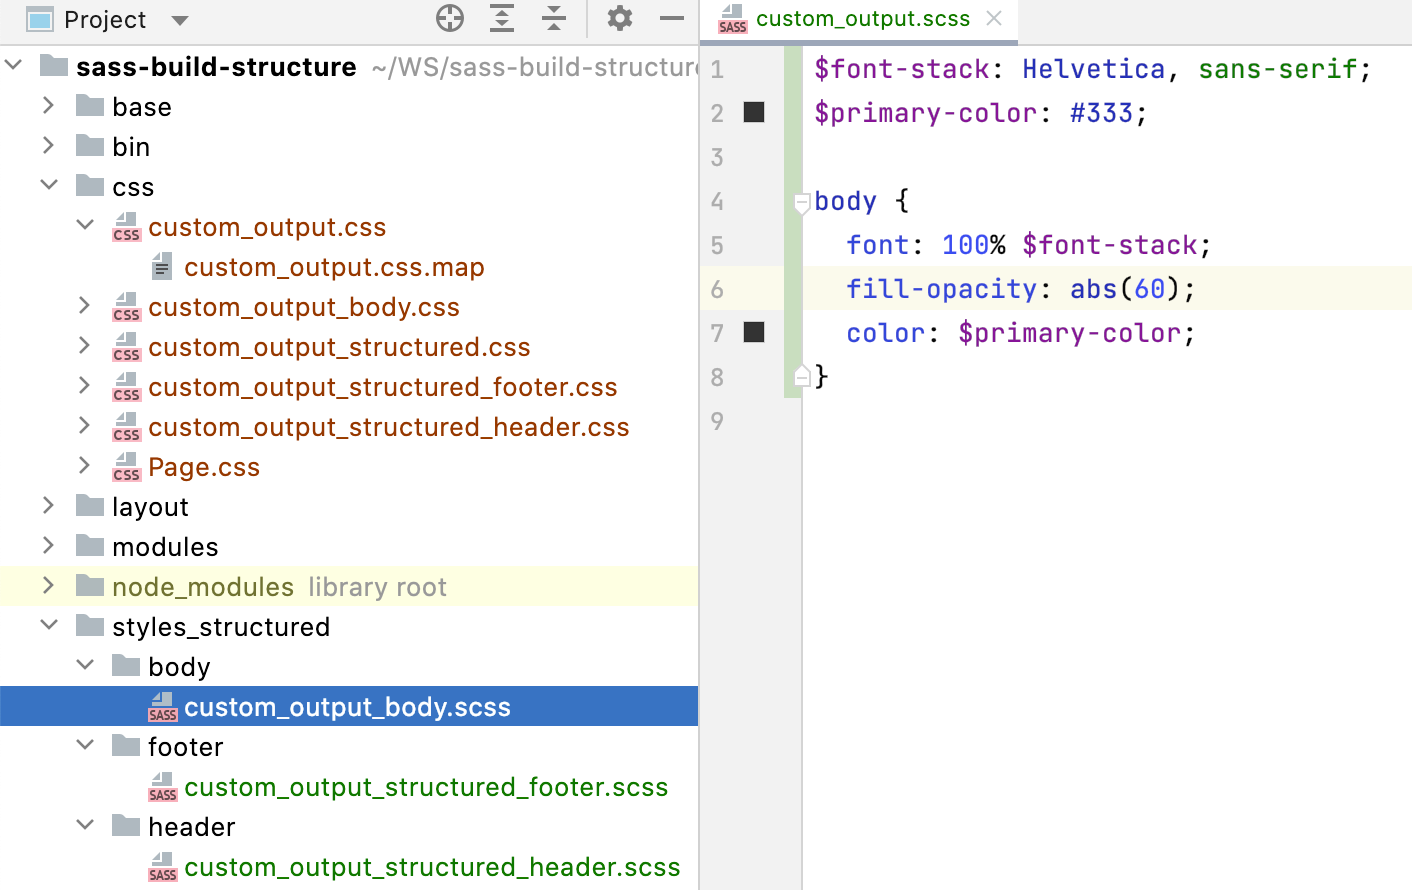
Task: Click the Select Opened File target icon
Action: tap(449, 18)
